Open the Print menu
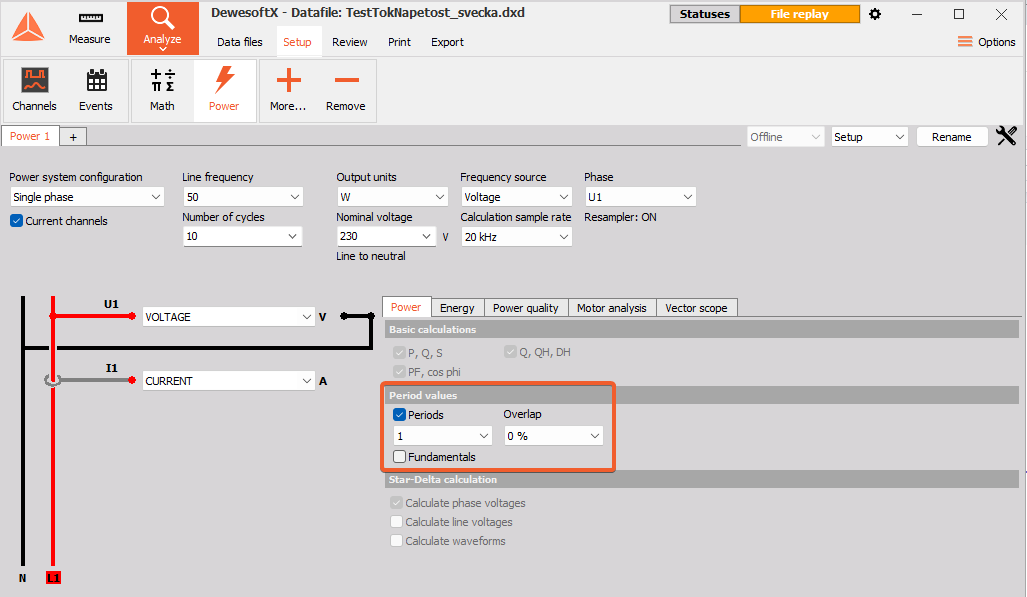This screenshot has height=597, width=1027. (400, 42)
